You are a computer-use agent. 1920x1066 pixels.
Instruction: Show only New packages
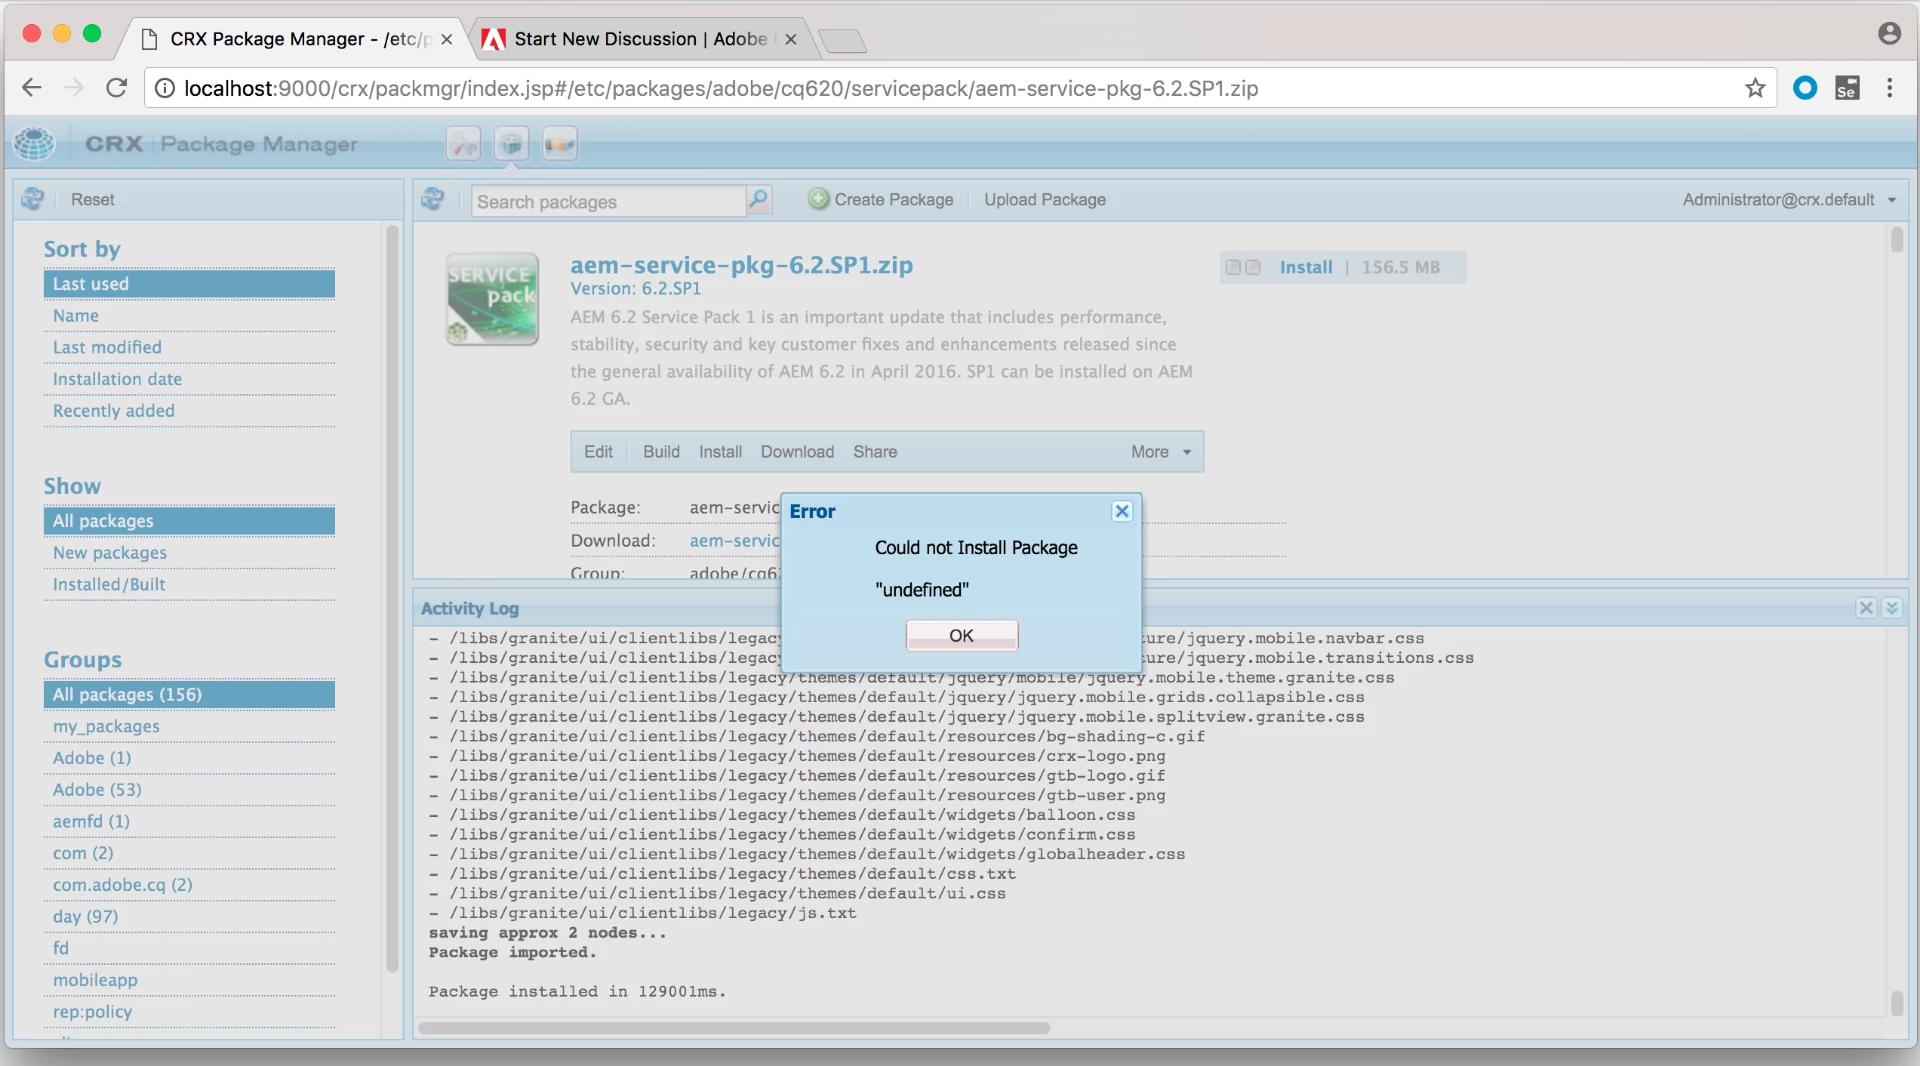189,553
